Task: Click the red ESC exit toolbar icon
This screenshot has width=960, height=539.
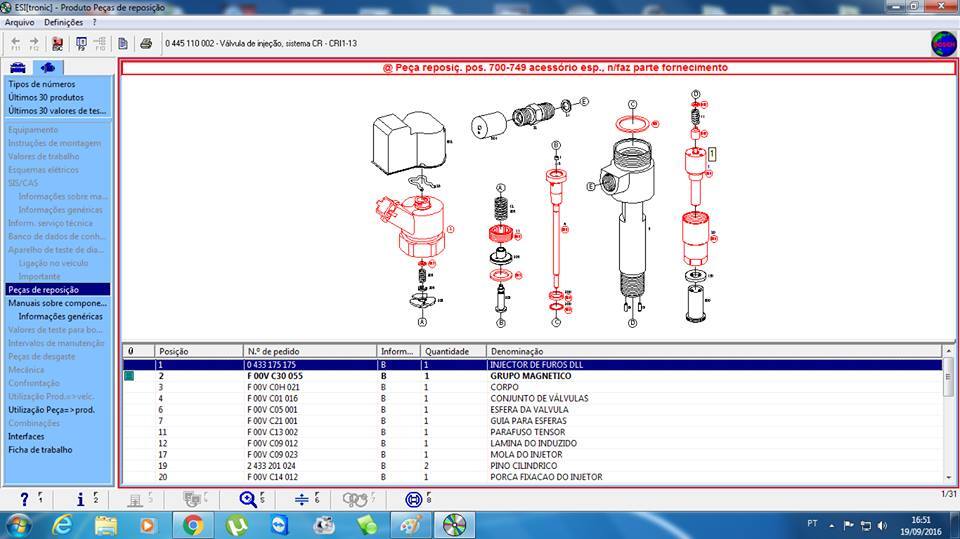Action: (x=58, y=43)
